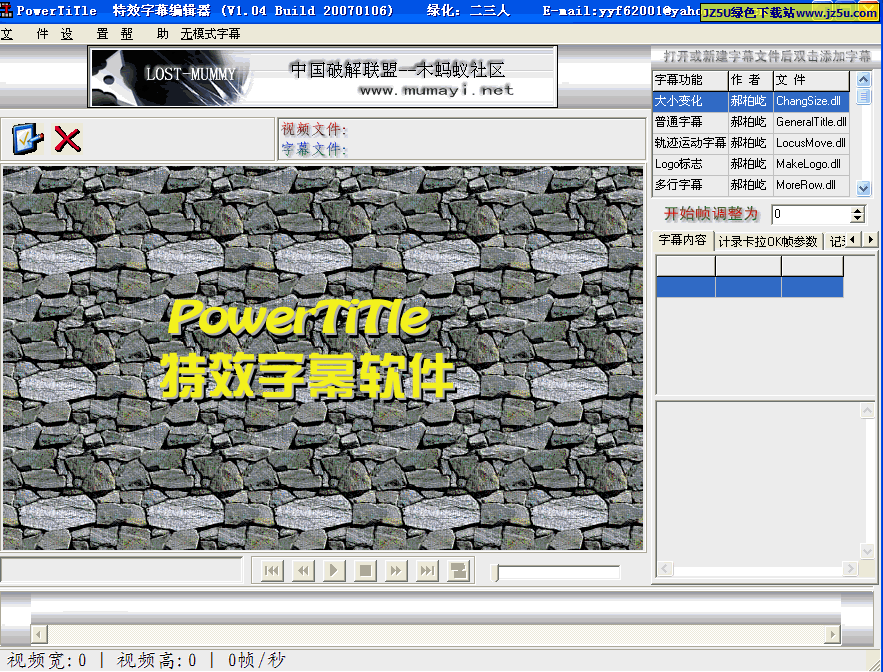Click the GeneralTitle.dll file cell
The height and width of the screenshot is (672, 883).
811,122
